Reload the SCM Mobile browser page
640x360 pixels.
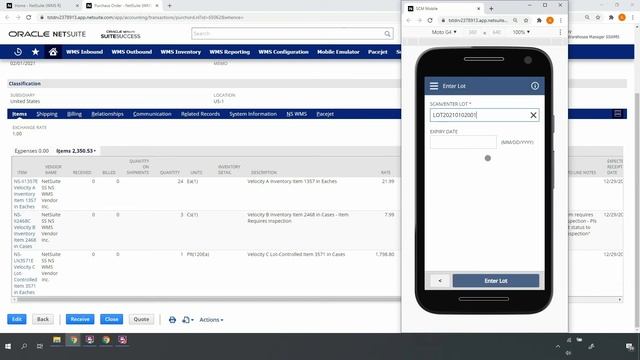[430, 20]
